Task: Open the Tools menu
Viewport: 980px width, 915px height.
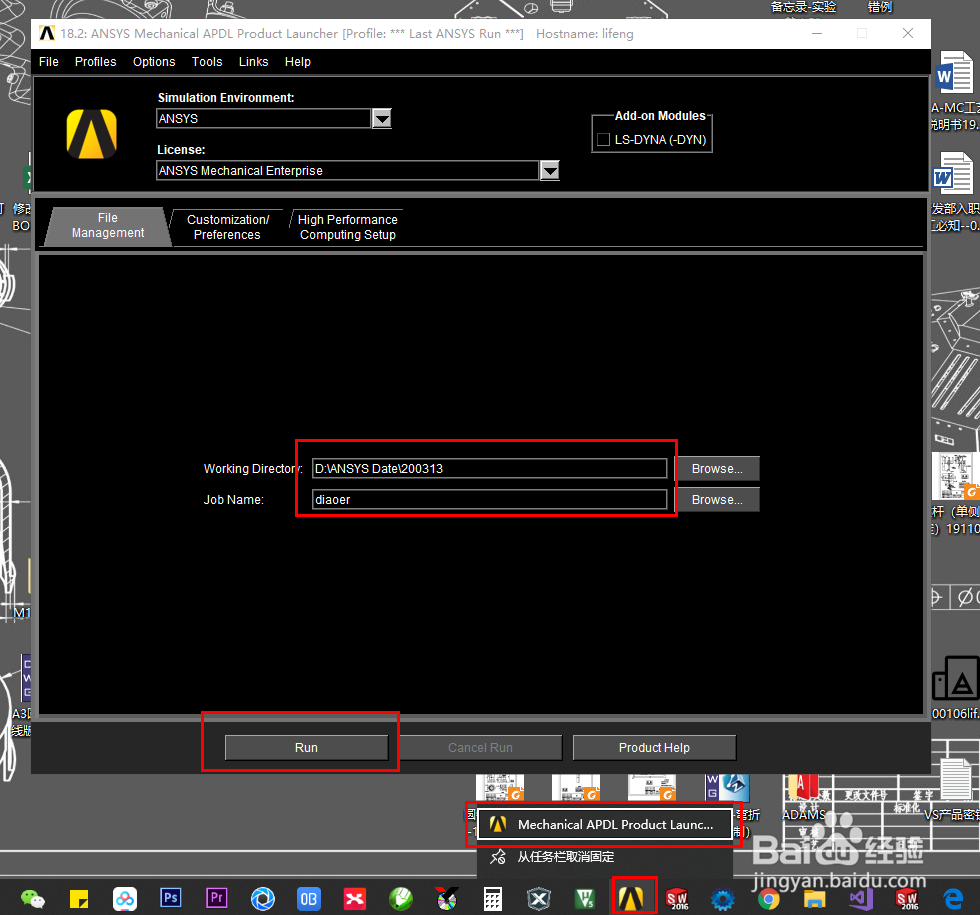Action: 207,62
